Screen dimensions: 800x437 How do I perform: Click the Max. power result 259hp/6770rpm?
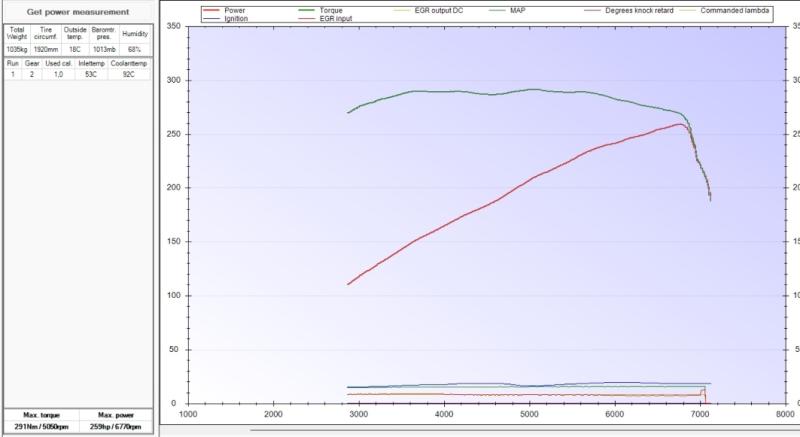[x=115, y=427]
